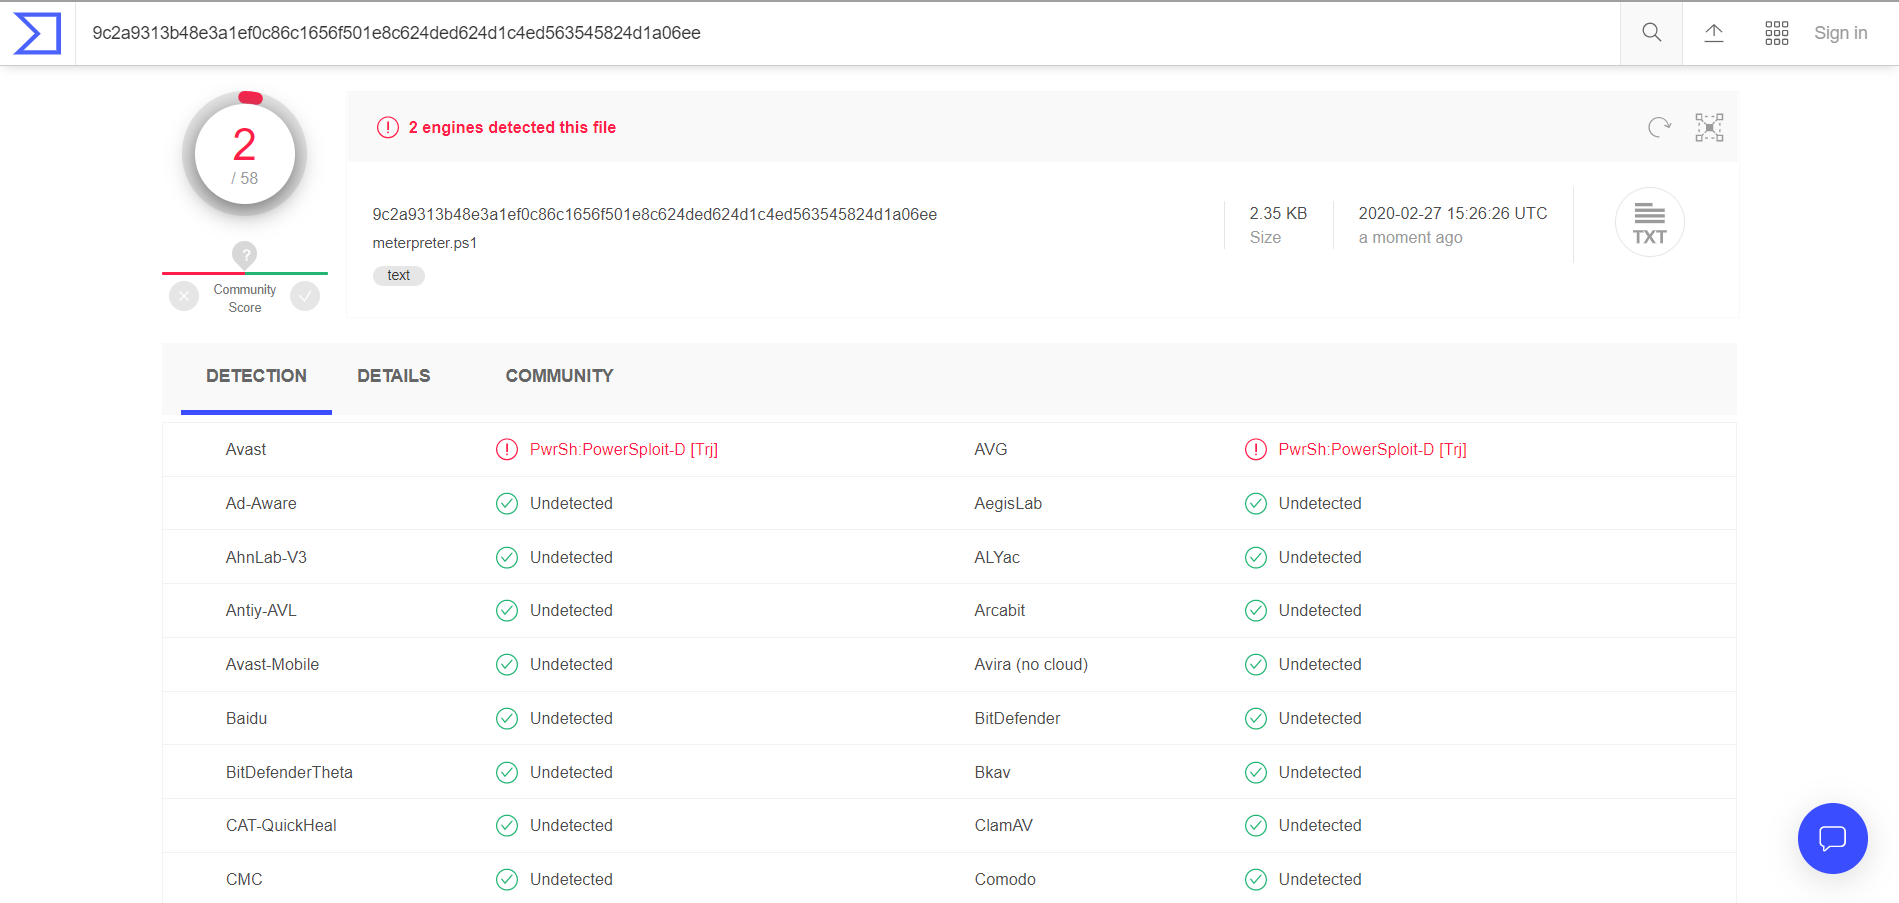The image size is (1899, 903).
Task: Click Arcabit undetected check icon
Action: pos(1255,610)
